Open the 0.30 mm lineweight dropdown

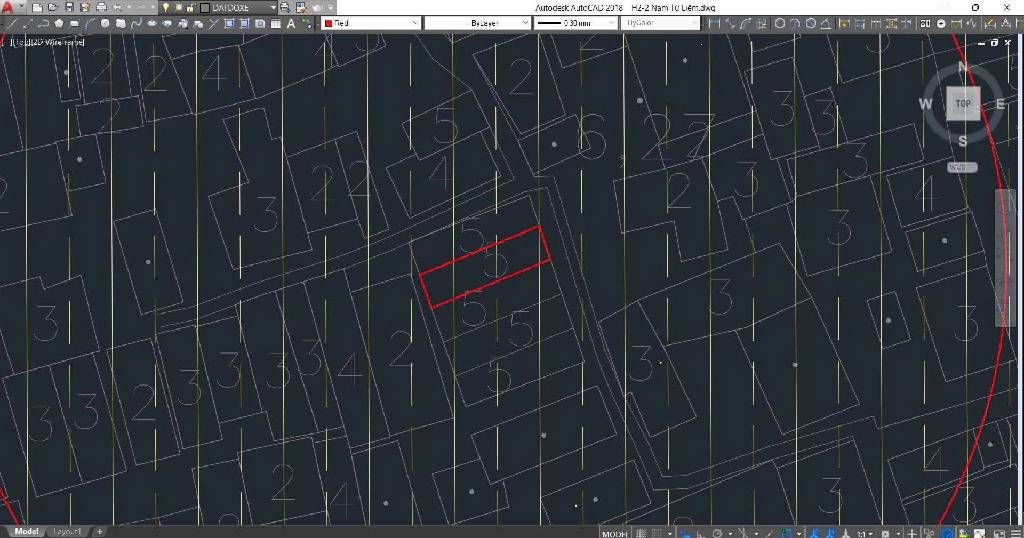(575, 22)
